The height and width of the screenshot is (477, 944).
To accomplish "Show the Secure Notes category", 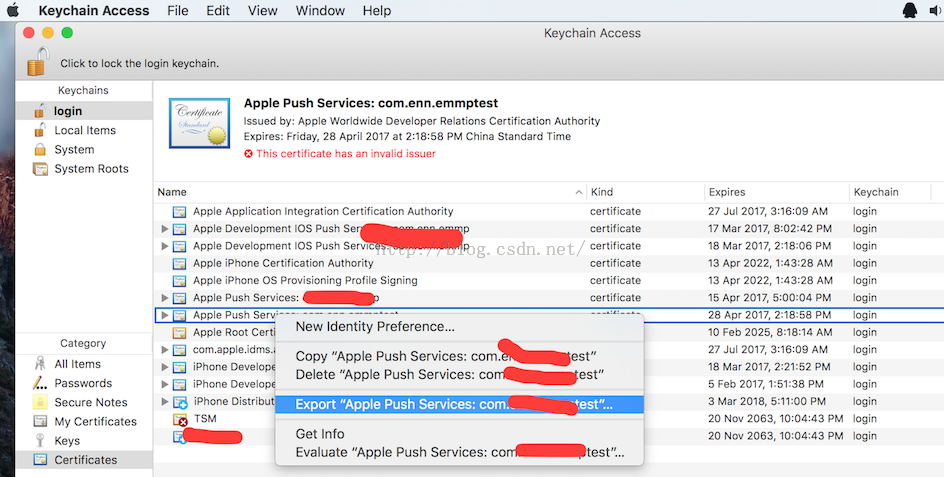I will coord(90,402).
